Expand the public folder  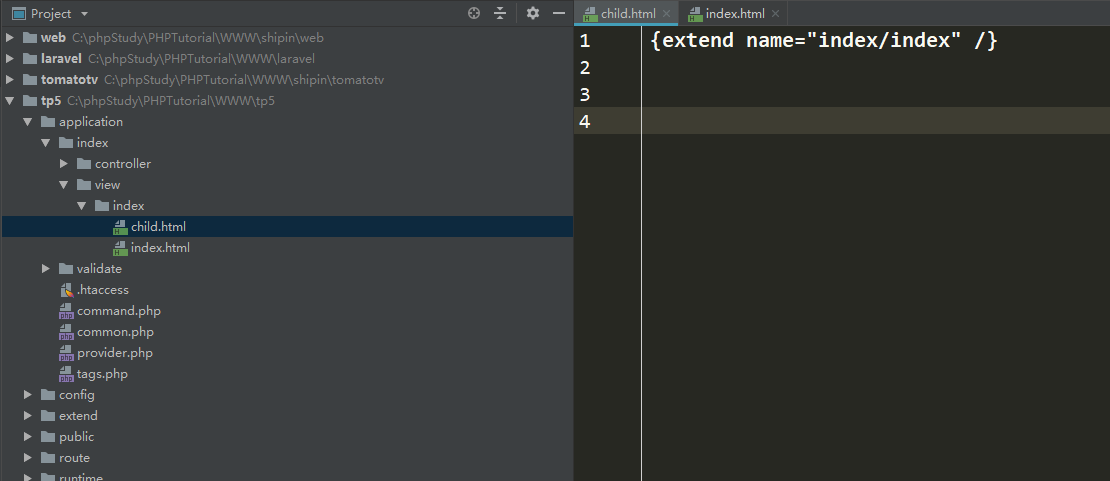pos(28,436)
